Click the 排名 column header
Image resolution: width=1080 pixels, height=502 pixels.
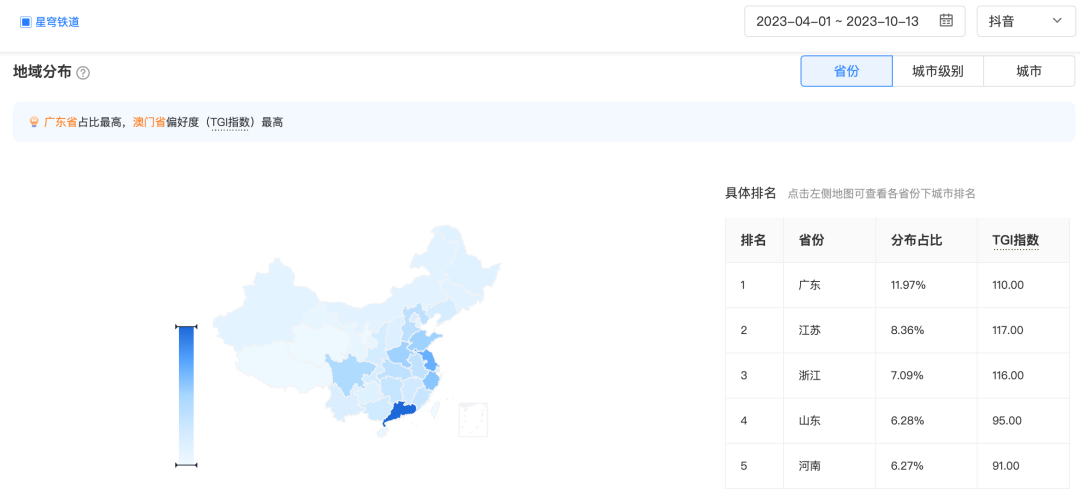point(753,240)
